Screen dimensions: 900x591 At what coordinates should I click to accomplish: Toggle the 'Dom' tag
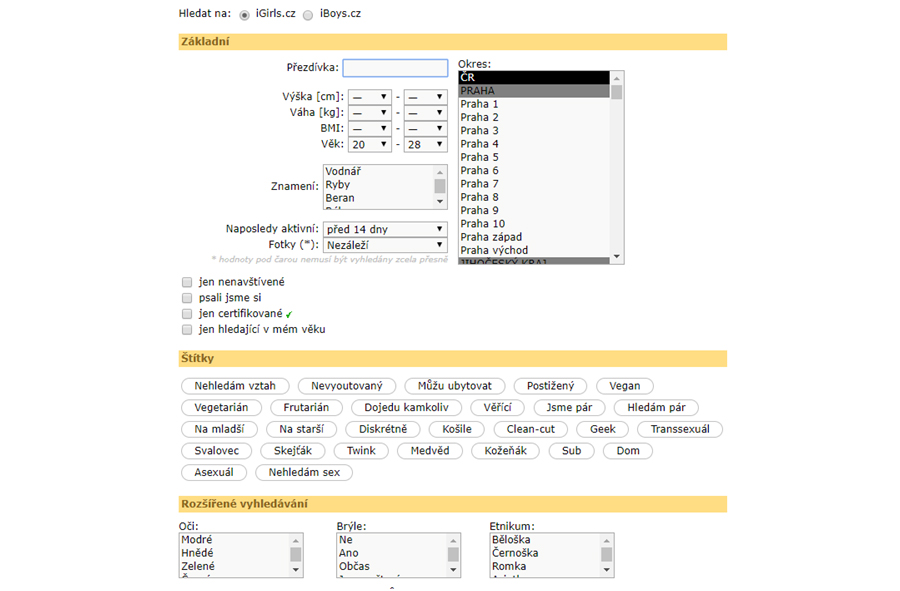628,451
